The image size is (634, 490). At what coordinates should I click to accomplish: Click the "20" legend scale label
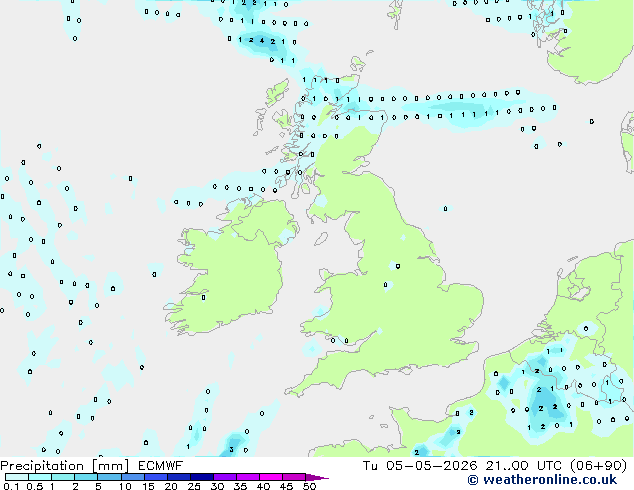[x=171, y=486]
